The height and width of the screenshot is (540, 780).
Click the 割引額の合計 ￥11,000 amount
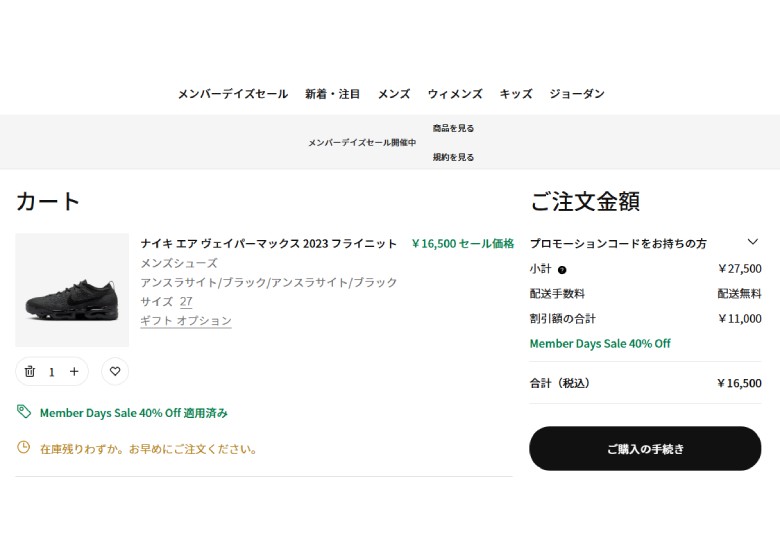click(739, 319)
